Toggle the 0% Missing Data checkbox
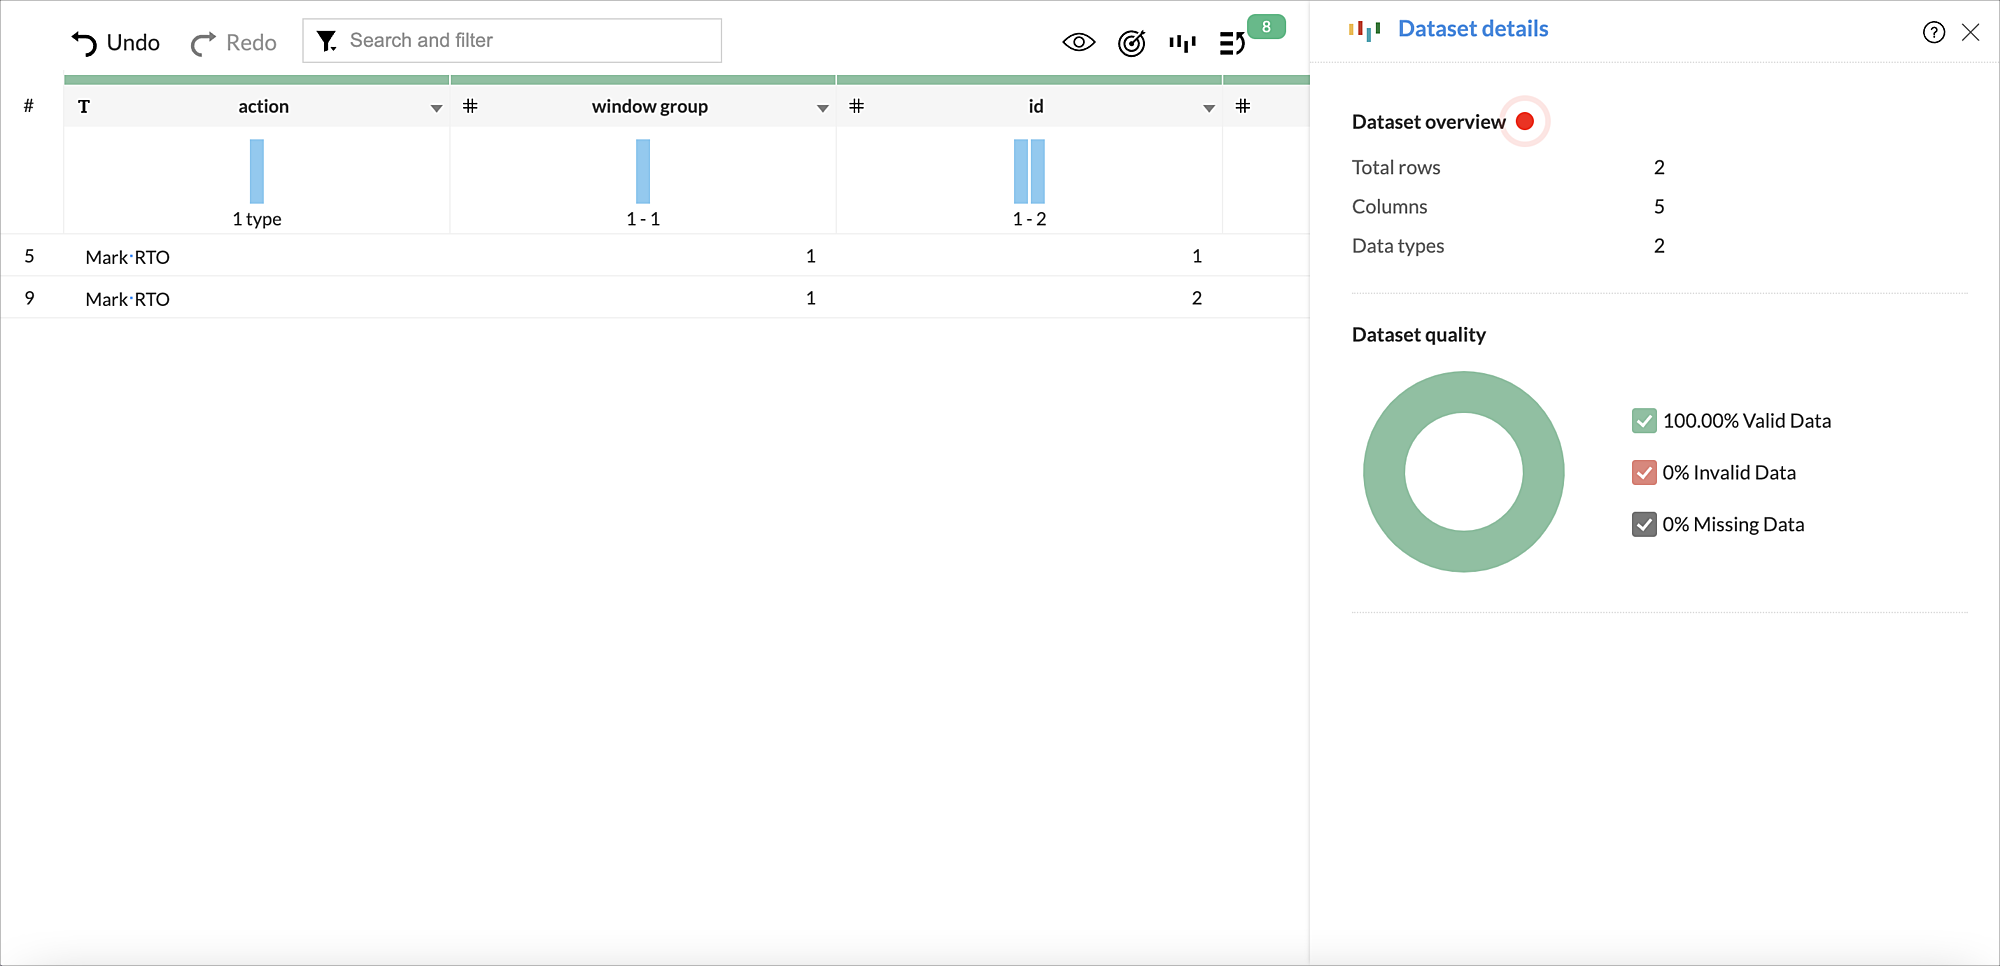2000x966 pixels. 1644,524
